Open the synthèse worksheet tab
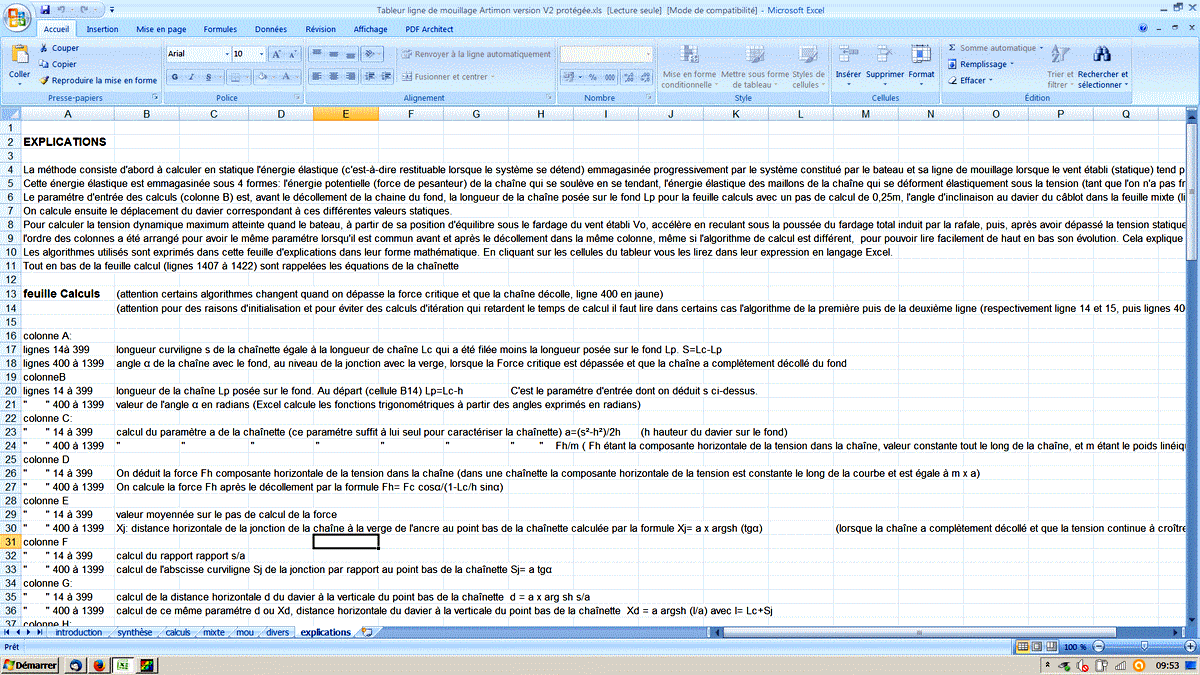Viewport: 1200px width, 675px height. point(134,632)
